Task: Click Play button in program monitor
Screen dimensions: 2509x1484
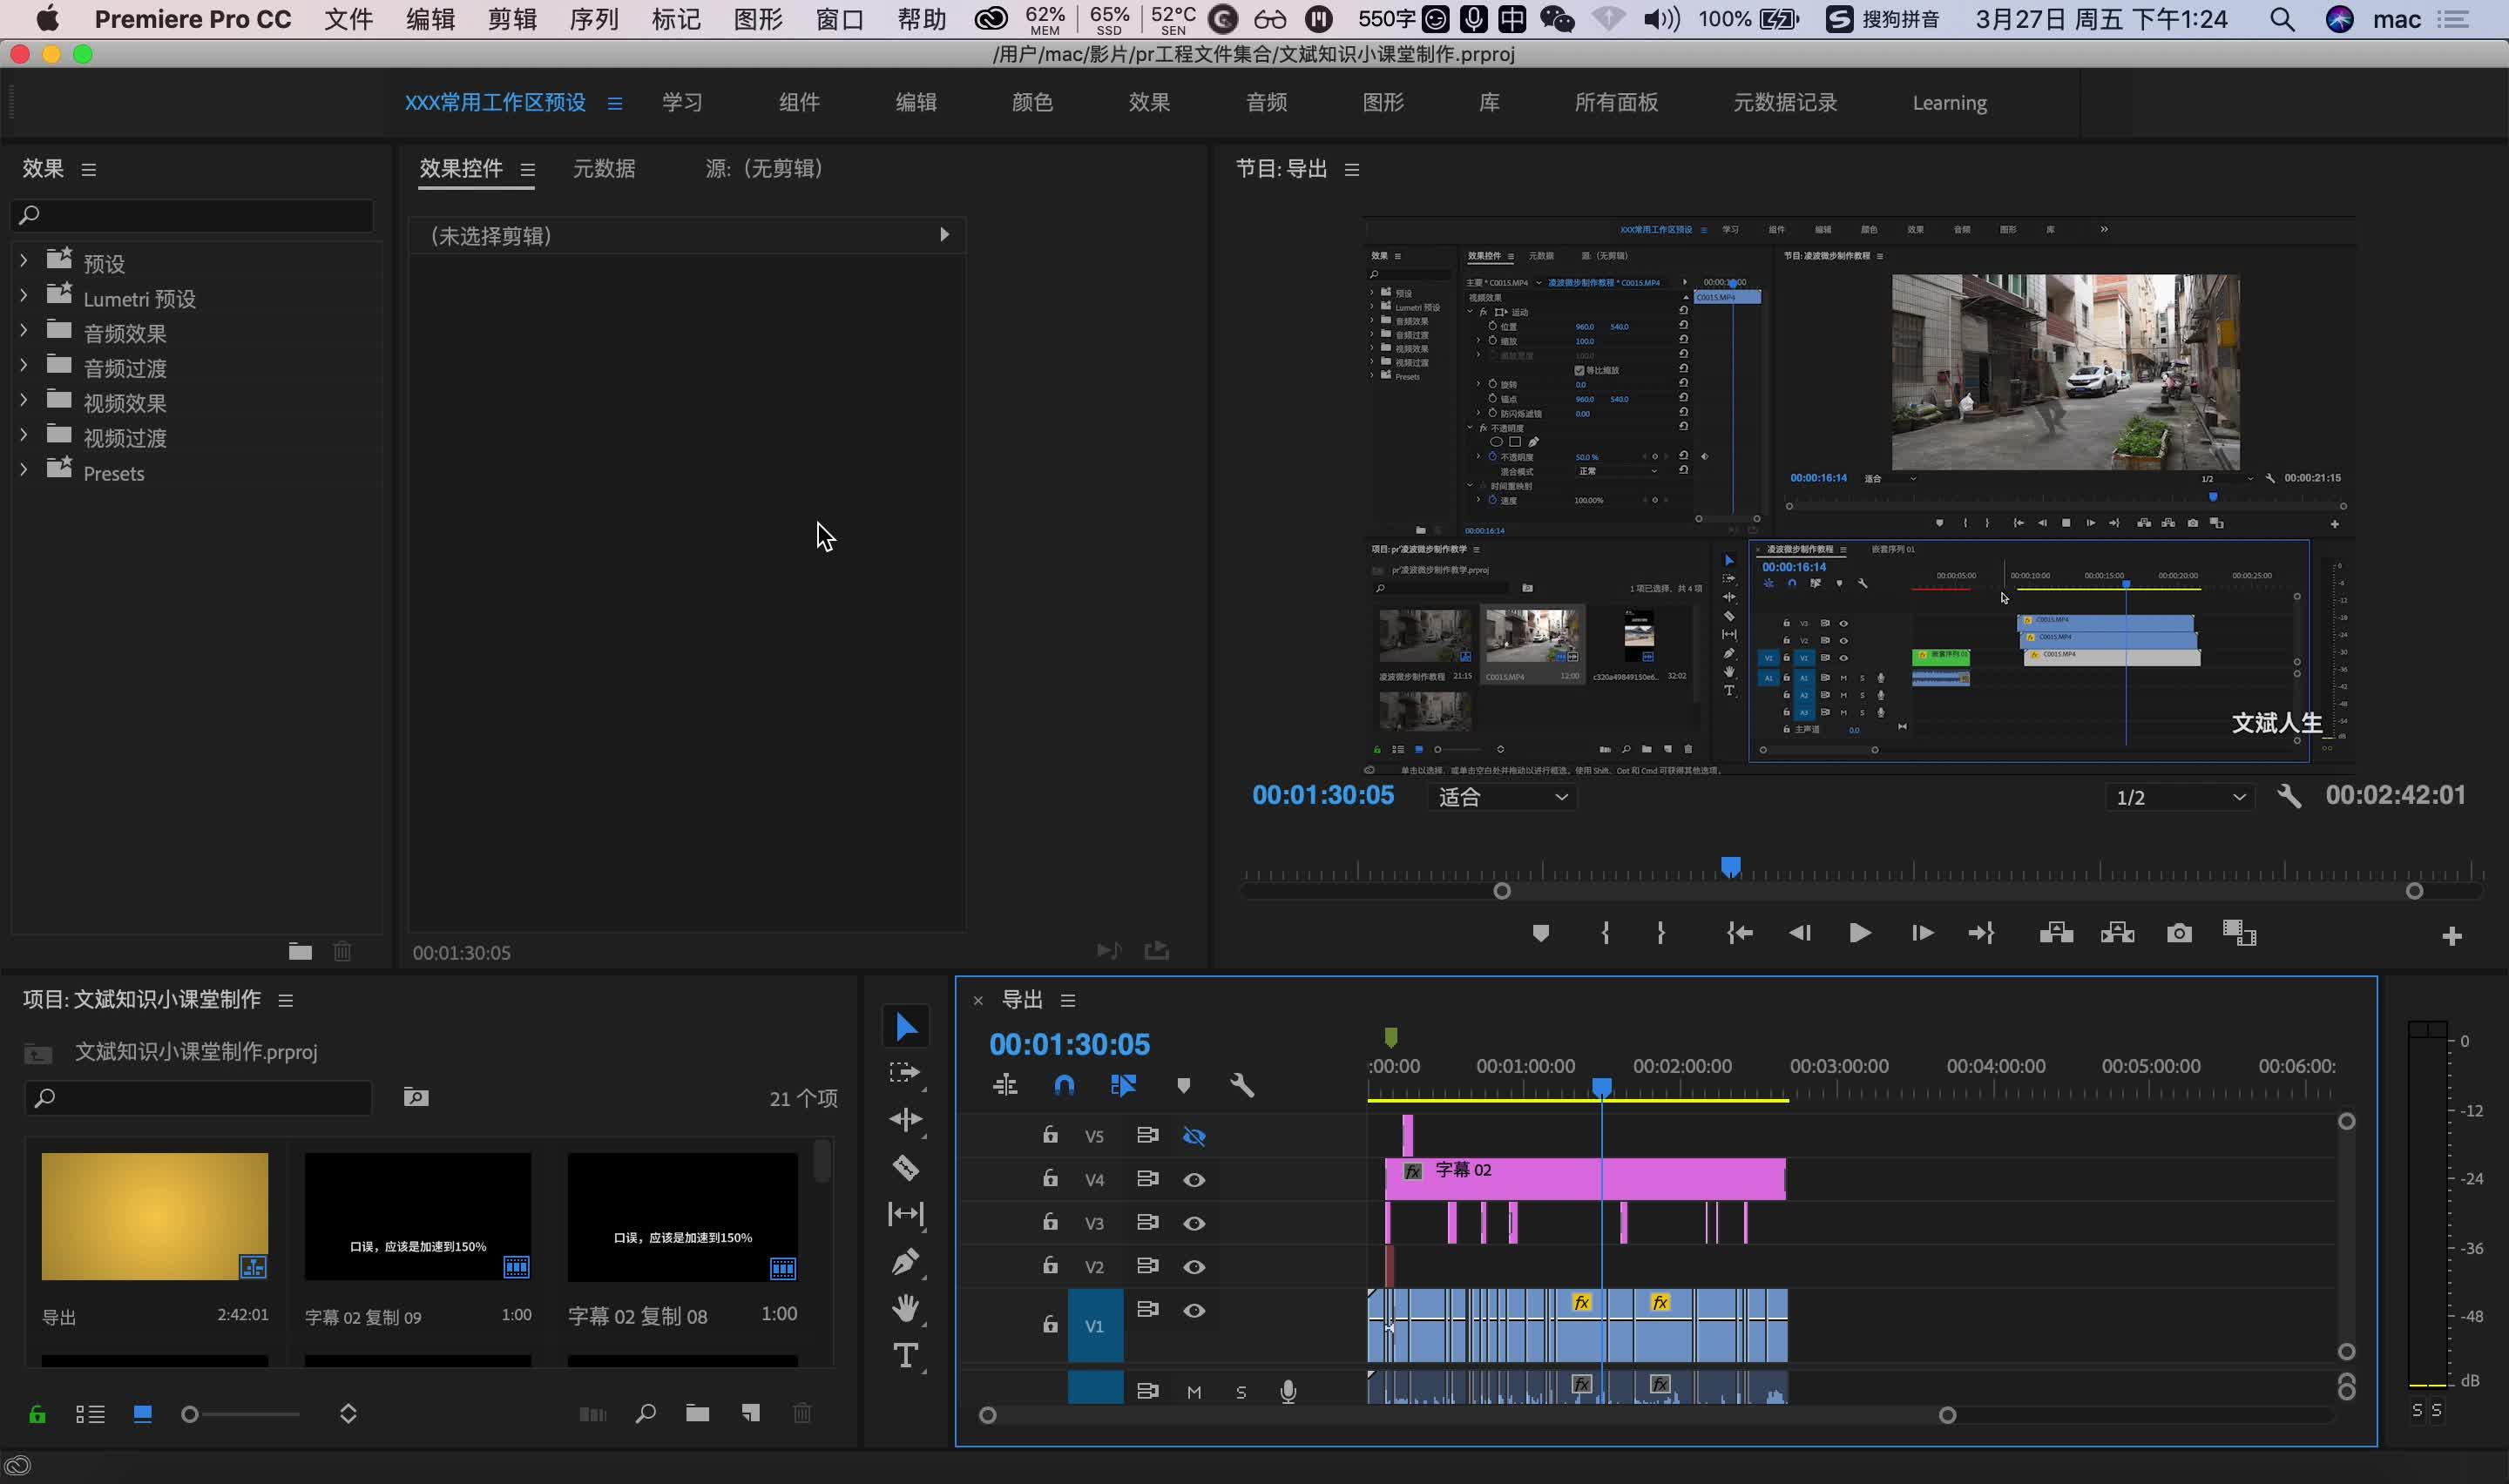Action: pos(1861,933)
